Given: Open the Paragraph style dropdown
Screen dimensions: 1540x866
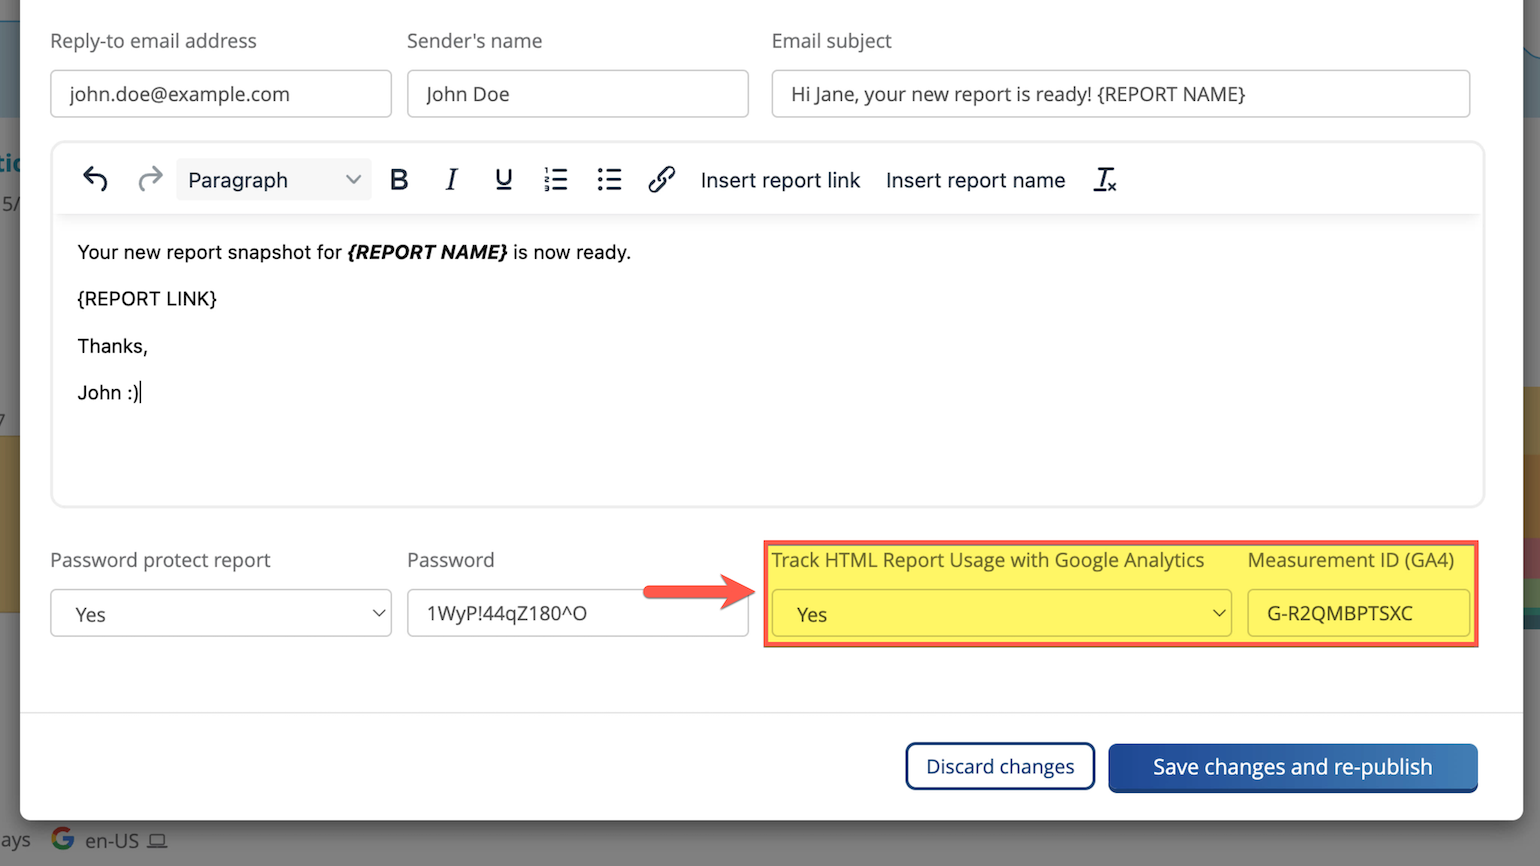Looking at the screenshot, I should [x=273, y=179].
